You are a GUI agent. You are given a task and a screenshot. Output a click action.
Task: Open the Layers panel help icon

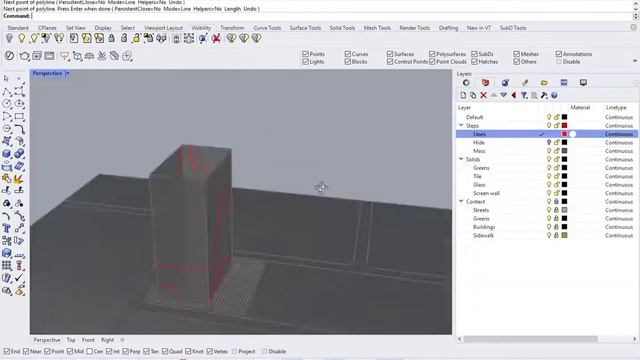tap(554, 95)
